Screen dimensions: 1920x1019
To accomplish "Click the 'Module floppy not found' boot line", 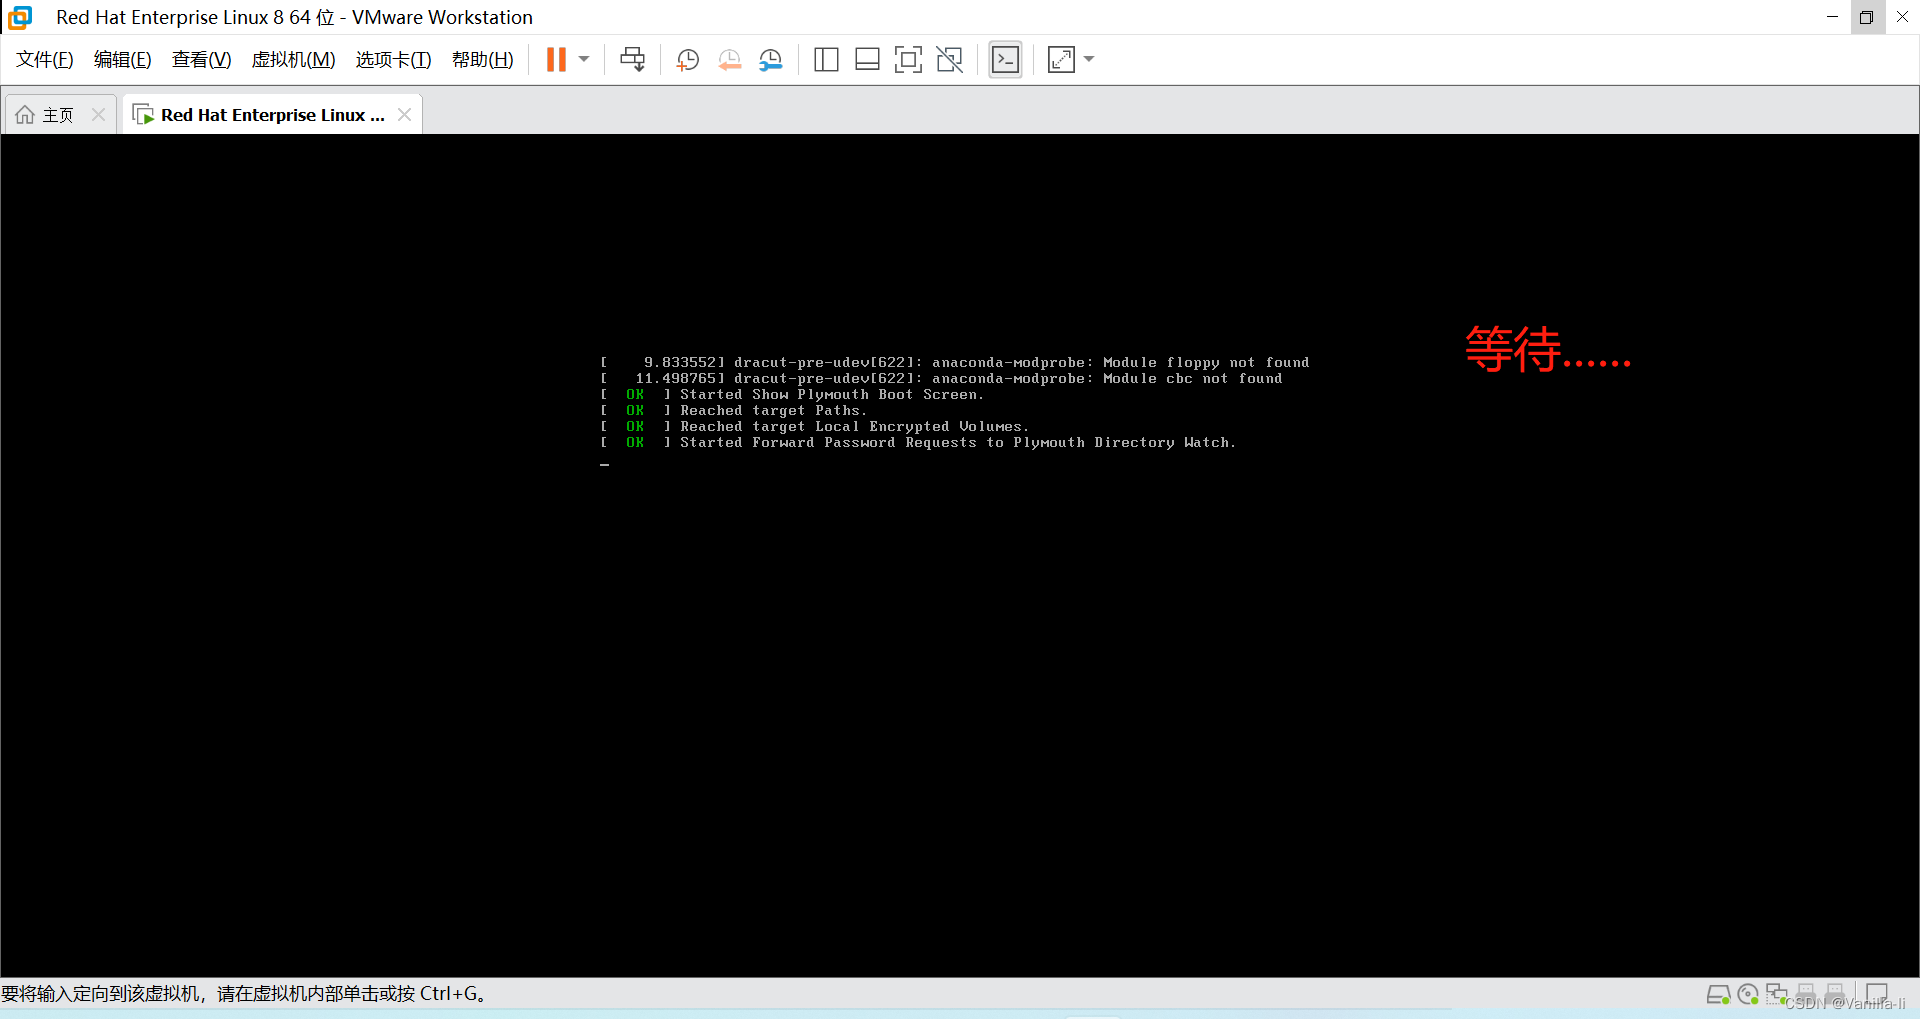I will 954,362.
